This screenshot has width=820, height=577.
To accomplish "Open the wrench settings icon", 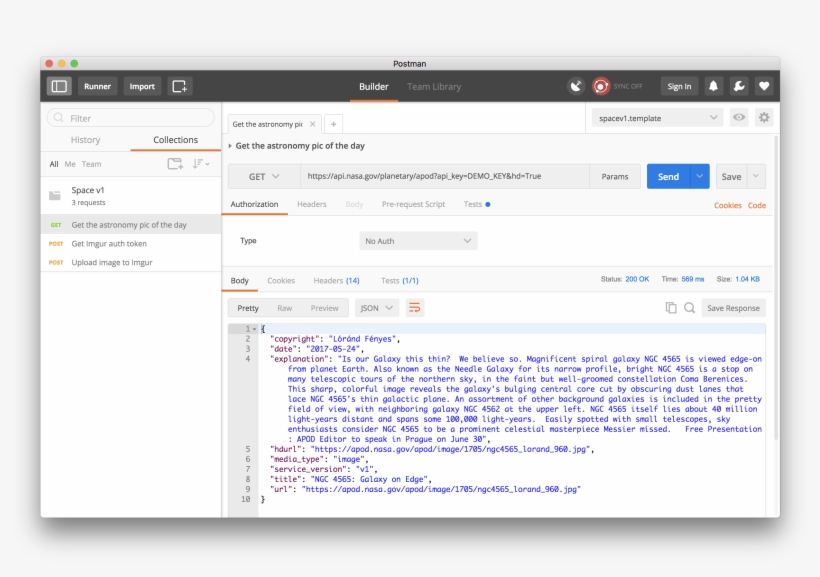I will pos(739,86).
